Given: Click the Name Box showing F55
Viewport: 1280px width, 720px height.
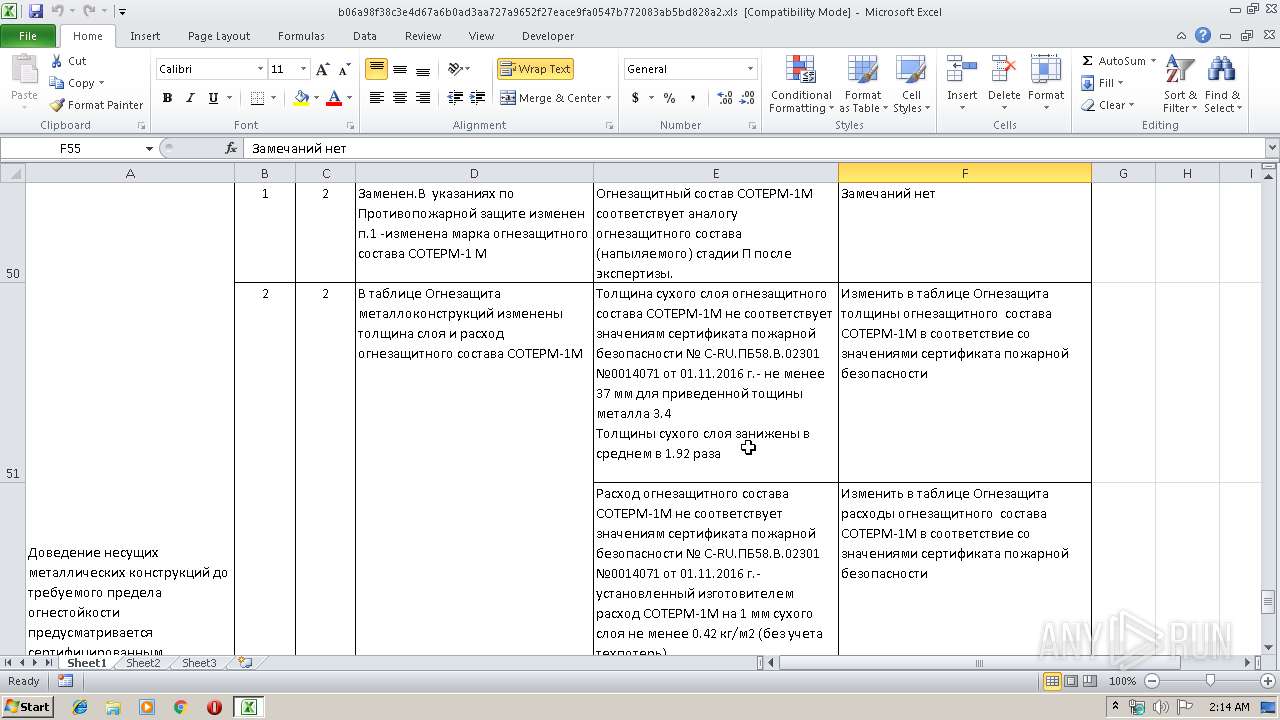Looking at the screenshot, I should point(70,148).
